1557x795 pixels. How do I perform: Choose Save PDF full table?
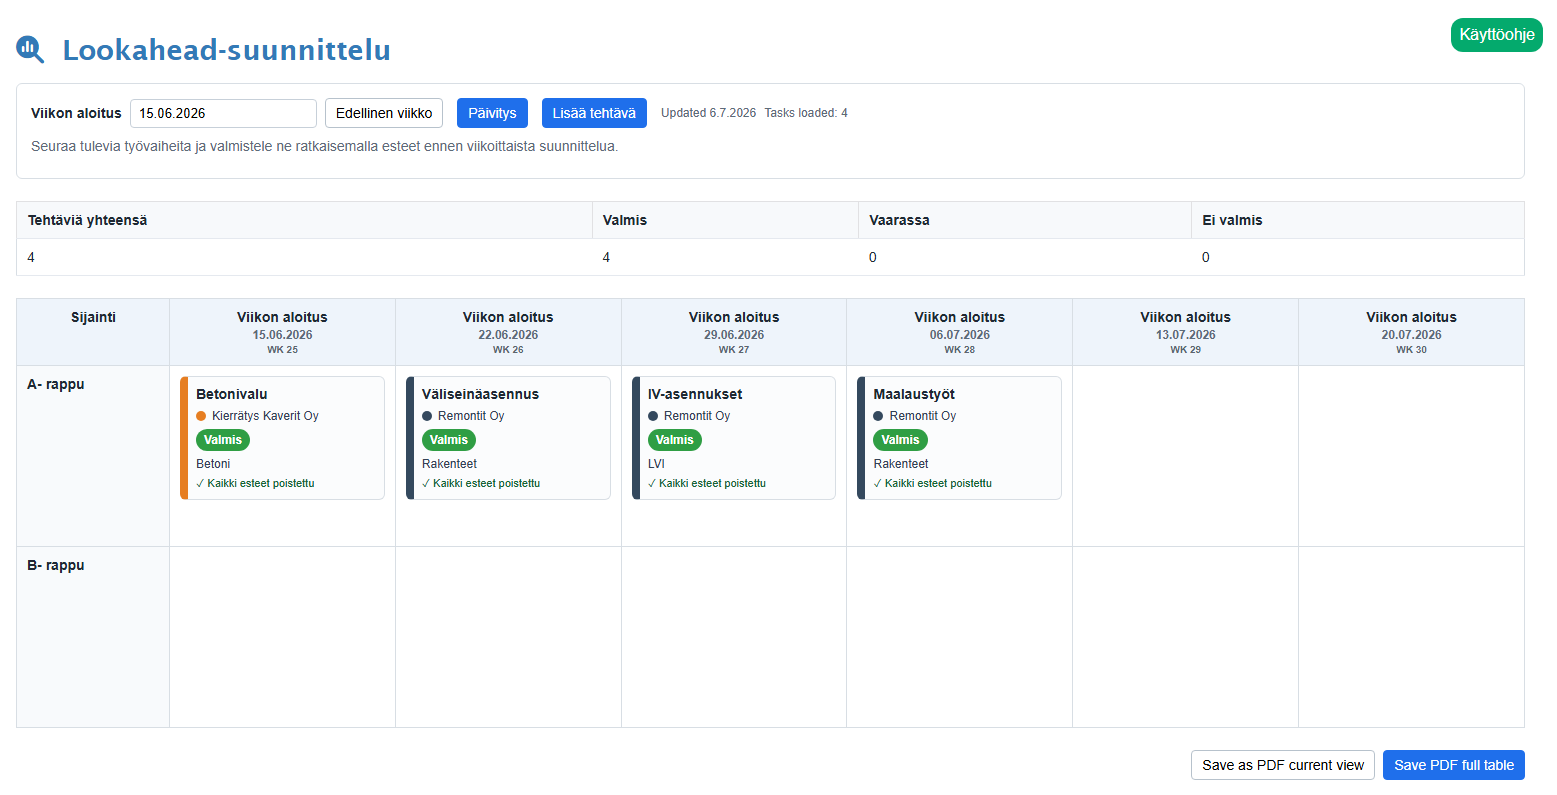point(1454,765)
